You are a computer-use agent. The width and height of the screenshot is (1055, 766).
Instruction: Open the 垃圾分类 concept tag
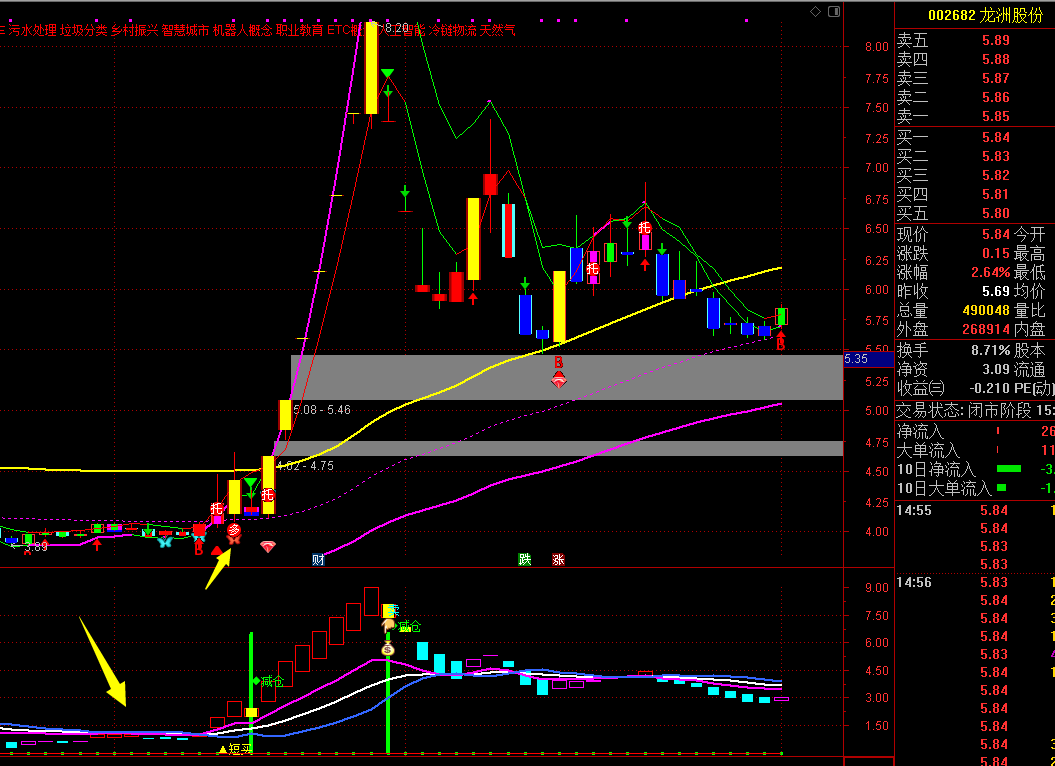click(x=83, y=30)
